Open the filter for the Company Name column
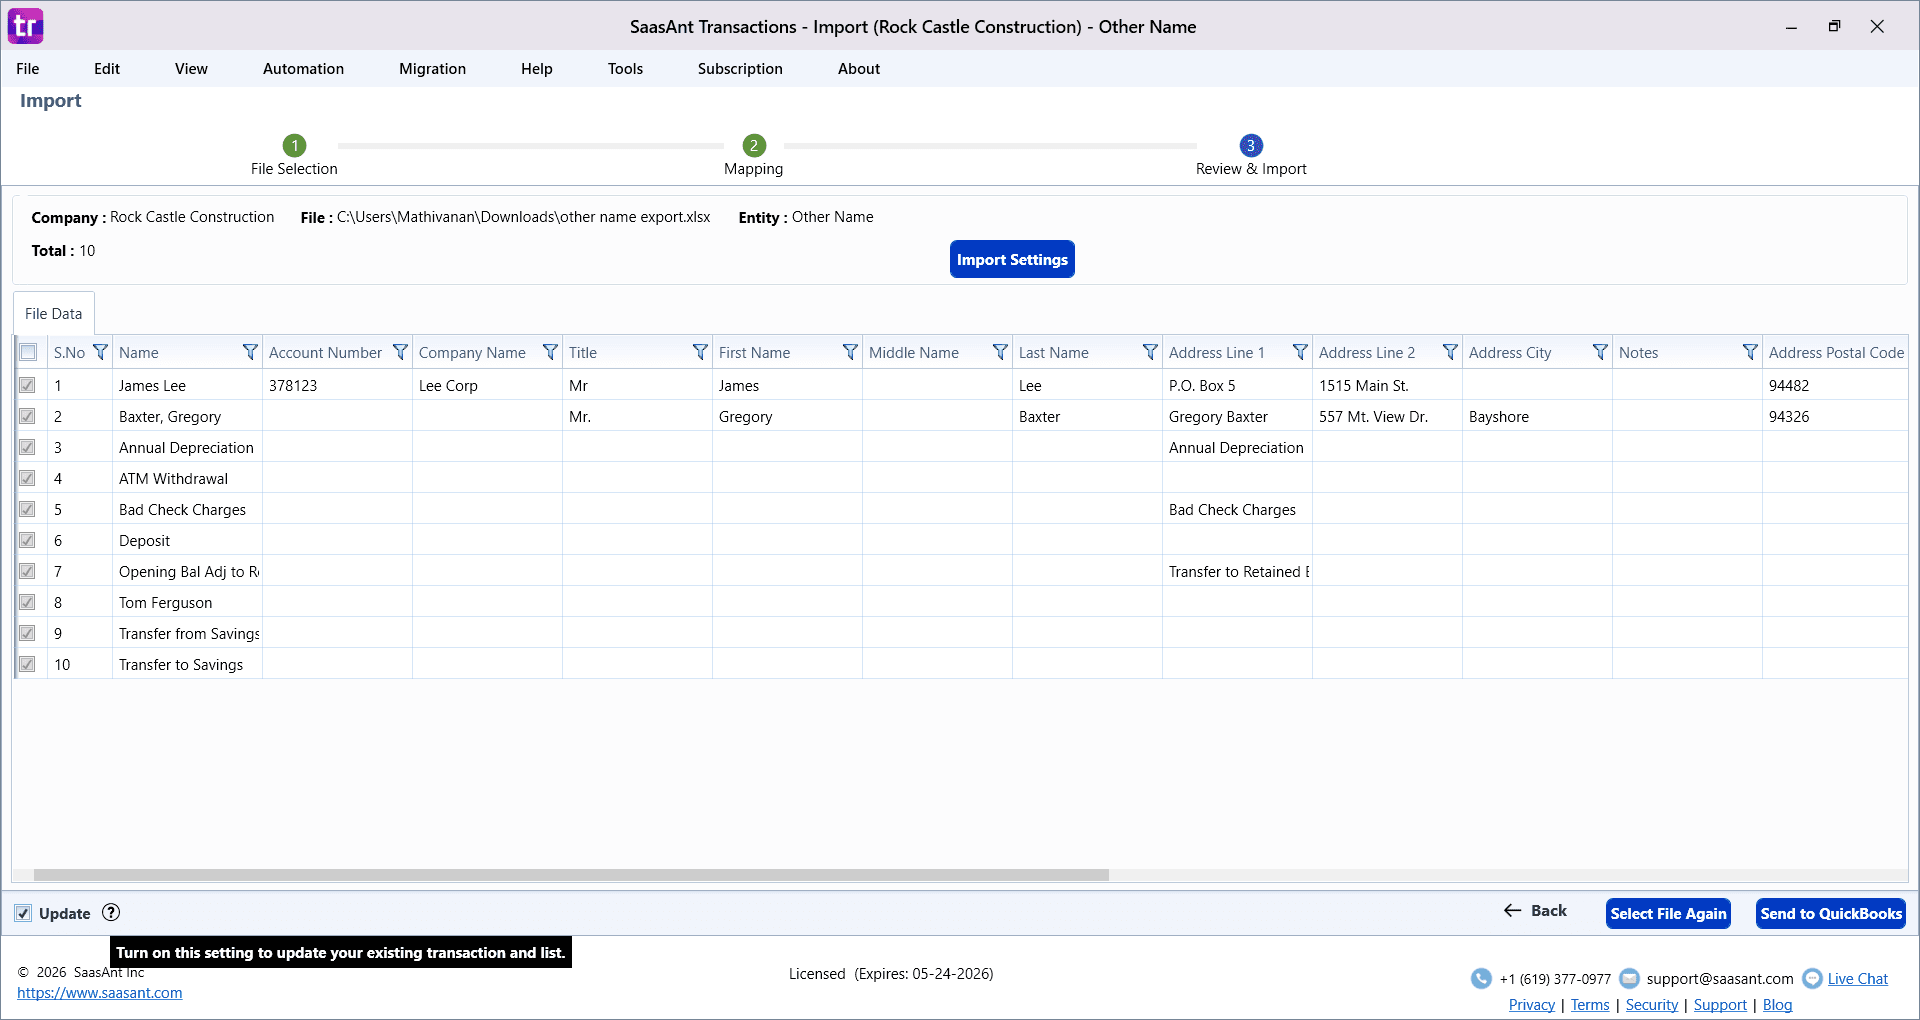This screenshot has height=1020, width=1920. (x=550, y=352)
